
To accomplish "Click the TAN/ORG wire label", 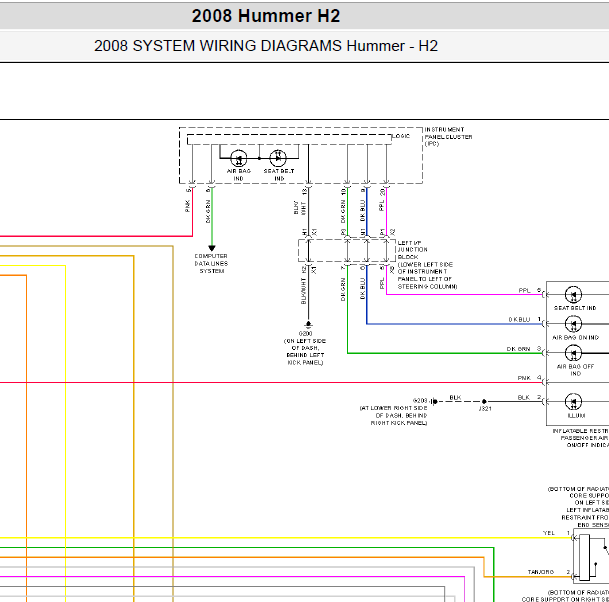I will coord(540,572).
